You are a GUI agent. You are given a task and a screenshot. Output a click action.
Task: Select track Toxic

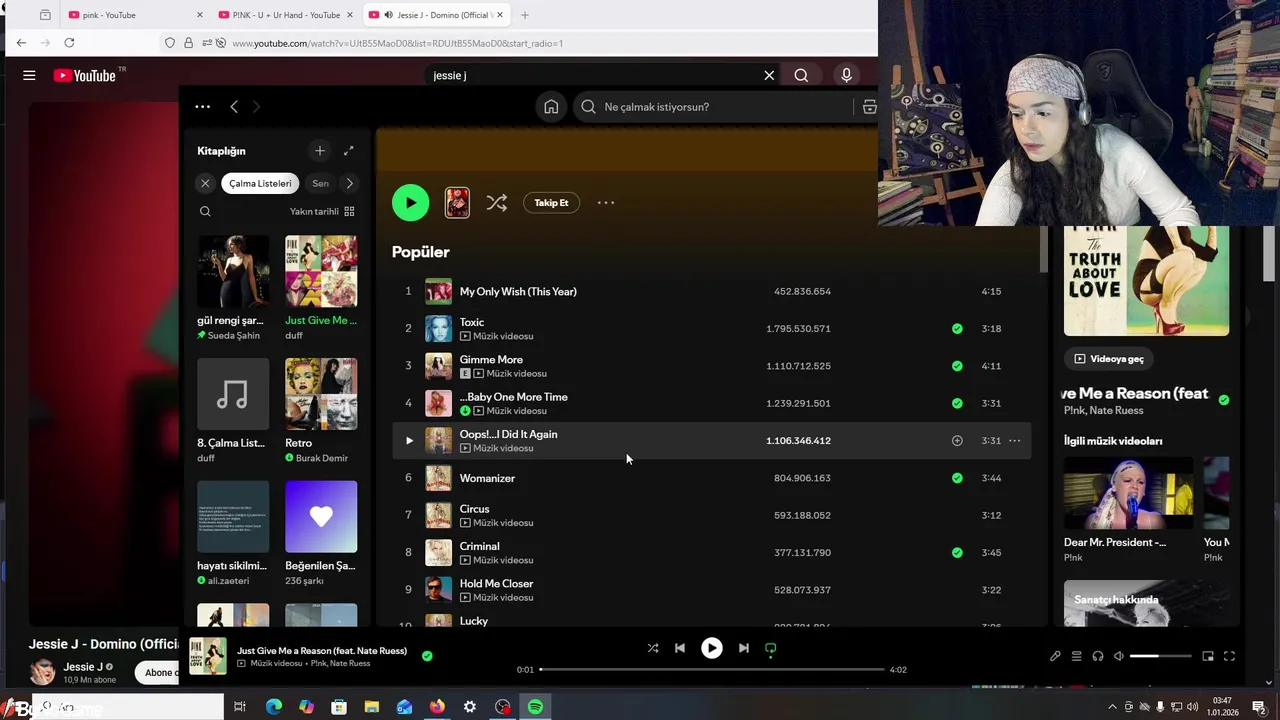click(x=472, y=322)
